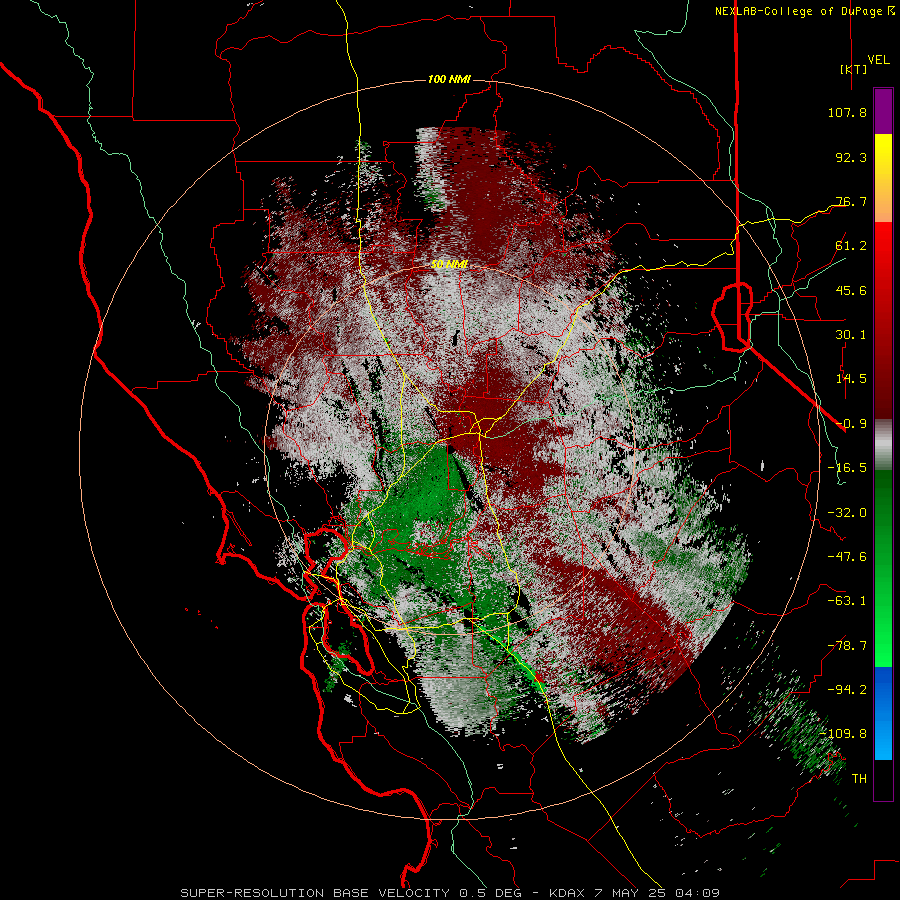Viewport: 900px width, 900px height.
Task: Click the Super-Resolution Base Velocity caption
Action: 449,893
